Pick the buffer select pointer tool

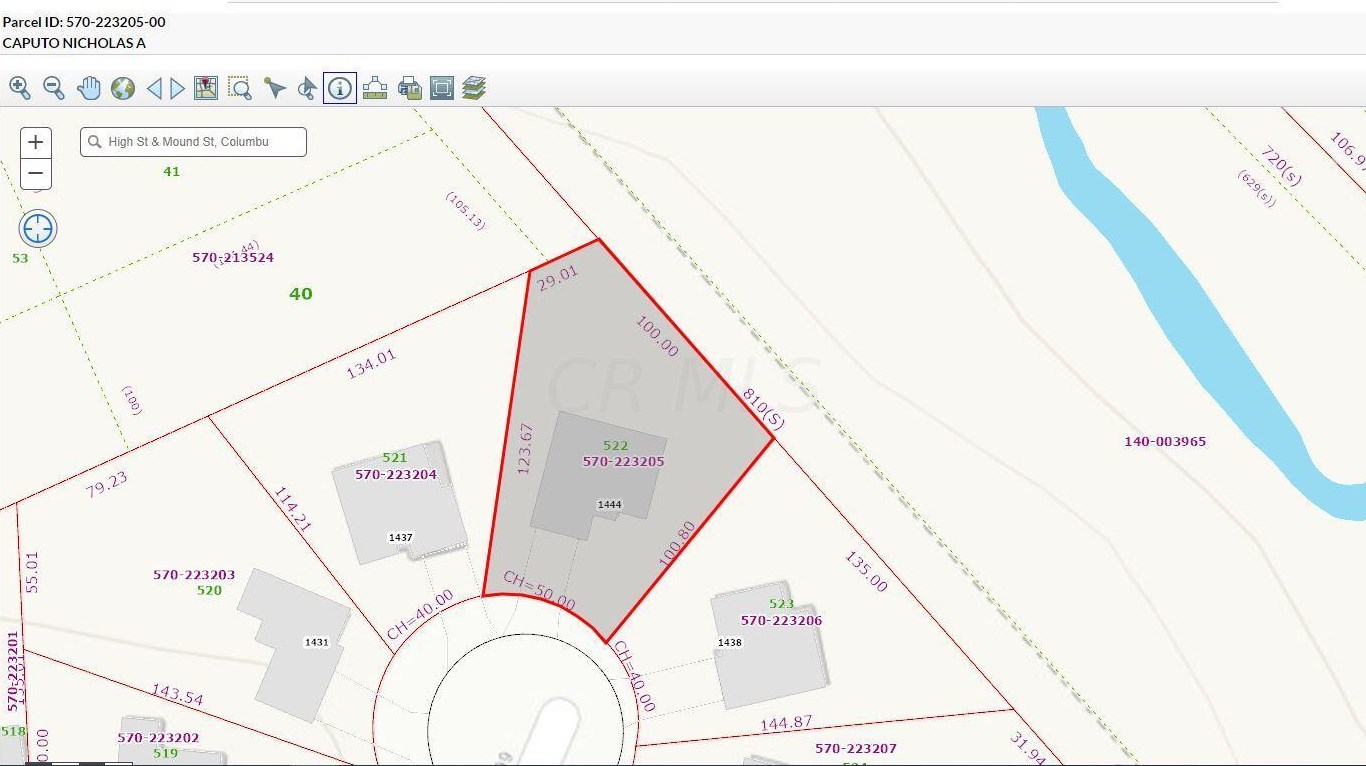307,88
